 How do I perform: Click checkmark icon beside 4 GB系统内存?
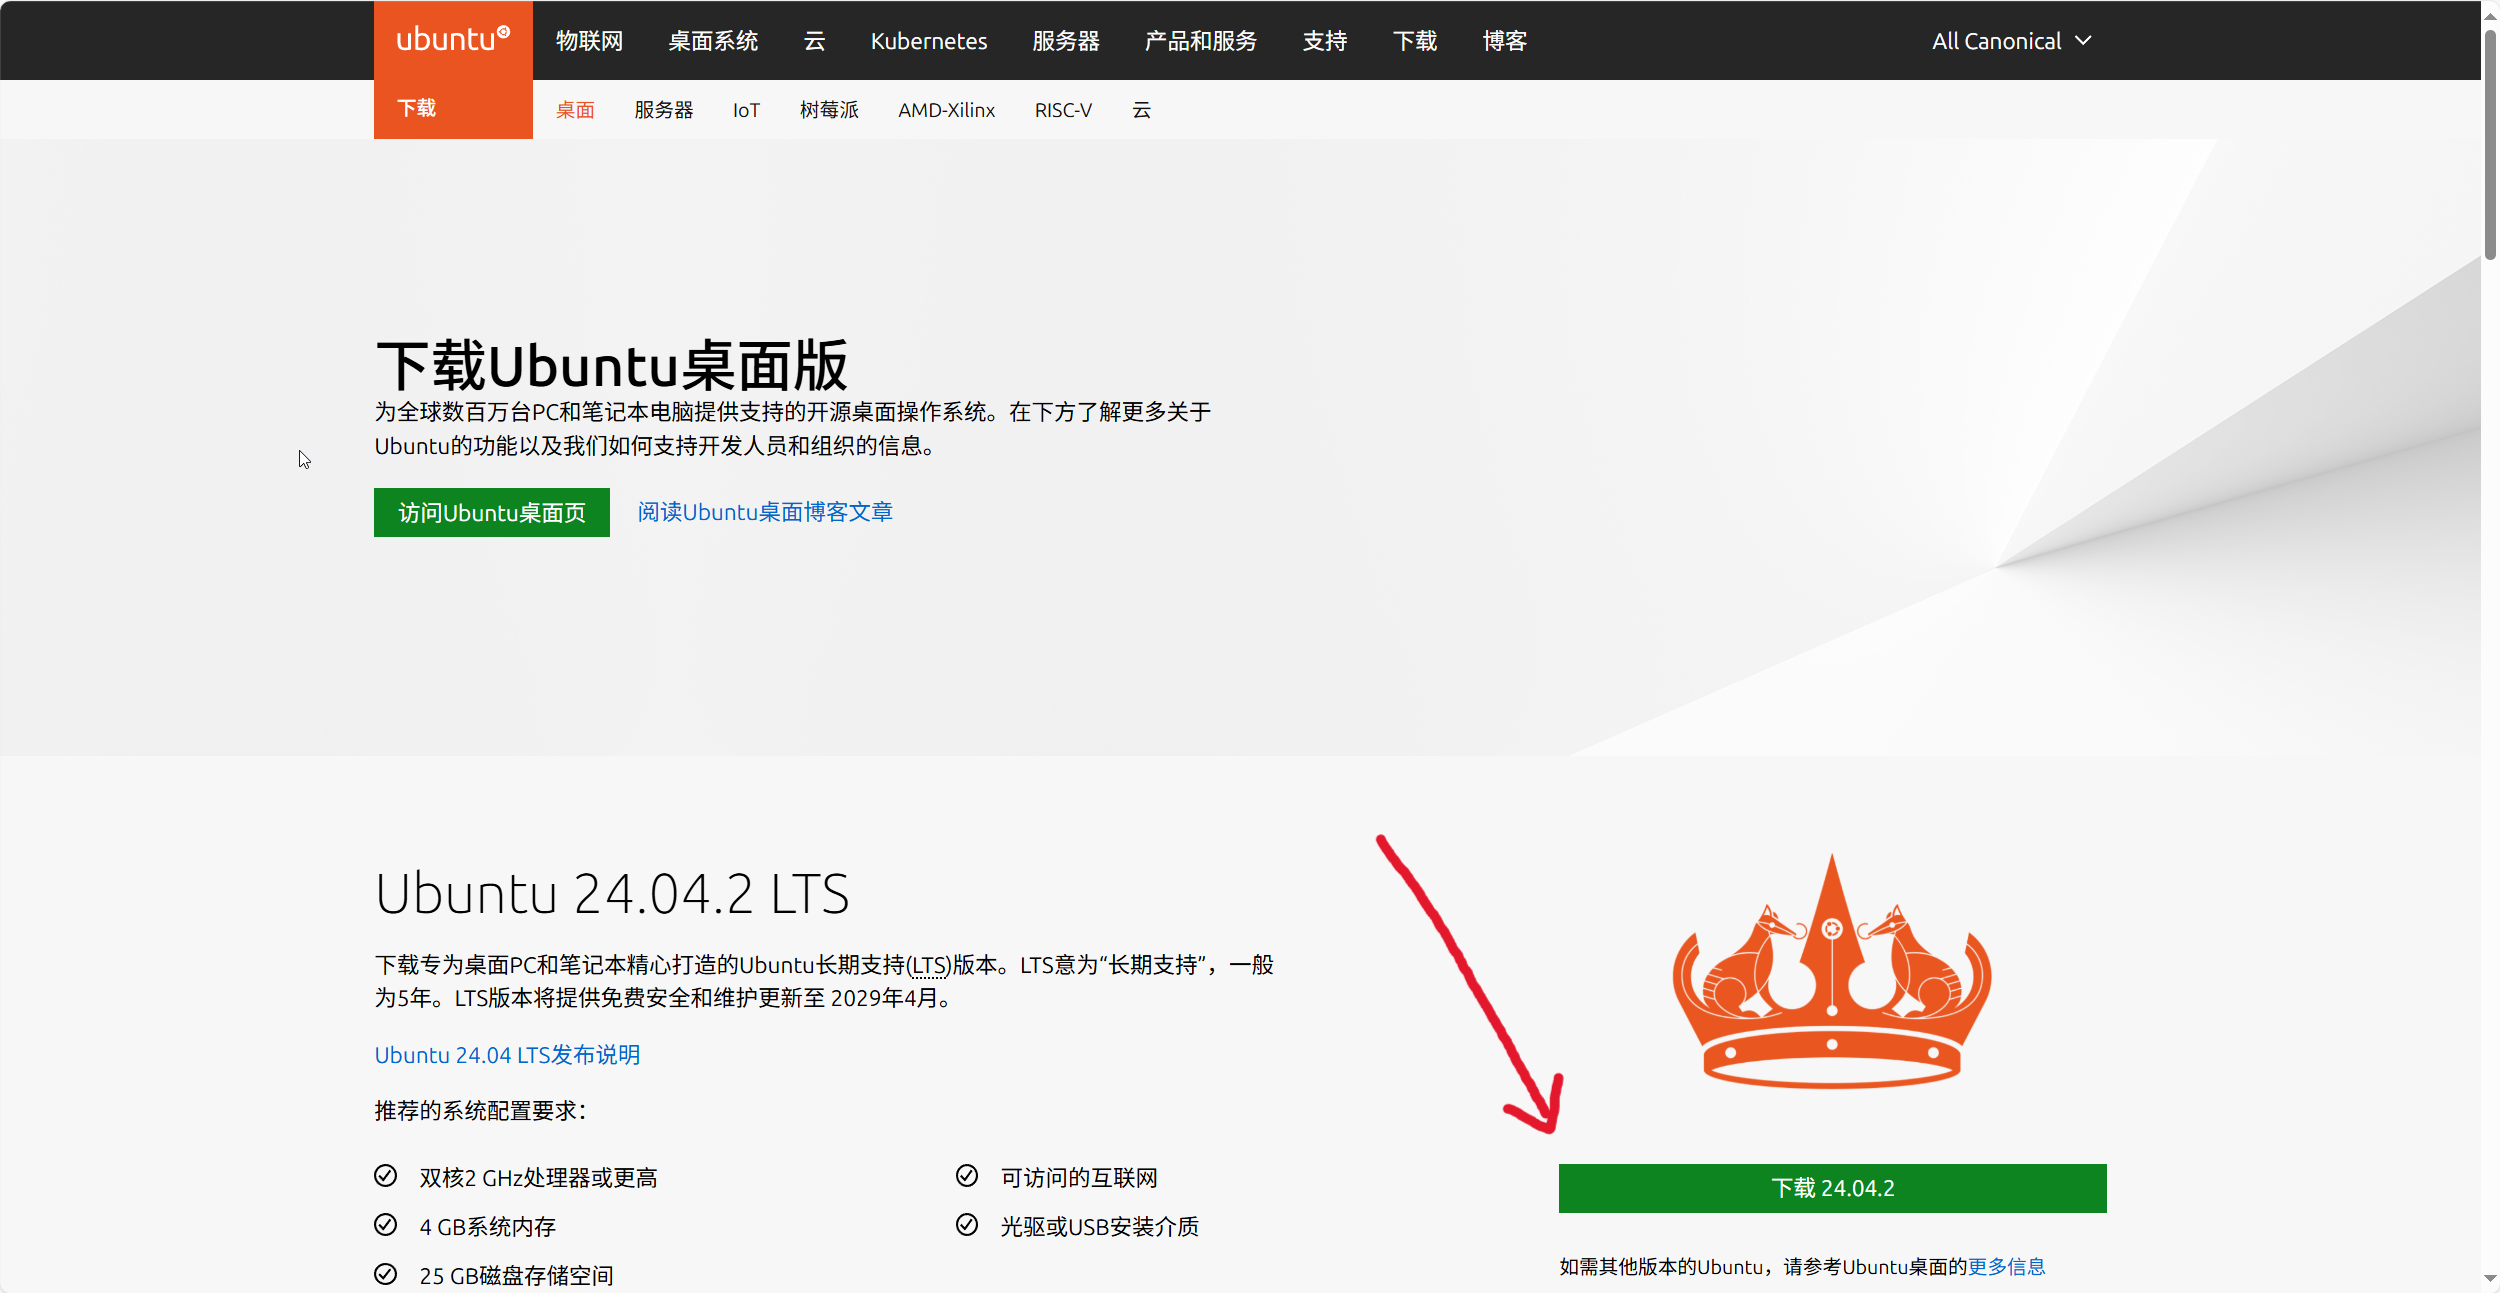[386, 1225]
